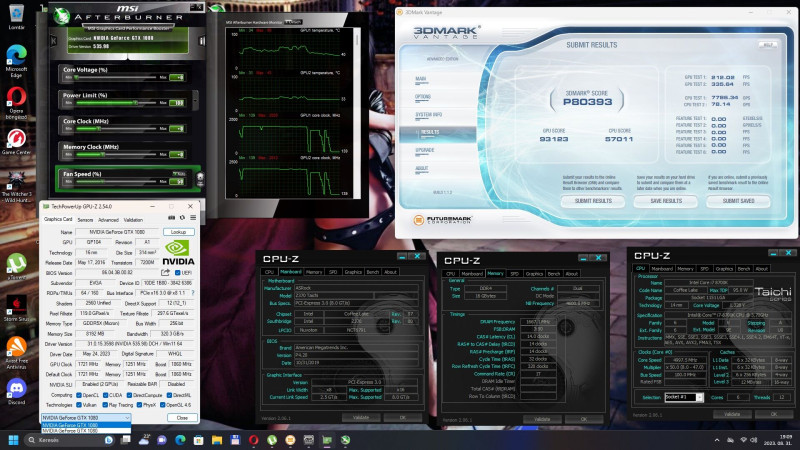Open File Explorer from the taskbar
This screenshot has height=450, width=800.
click(x=217, y=440)
